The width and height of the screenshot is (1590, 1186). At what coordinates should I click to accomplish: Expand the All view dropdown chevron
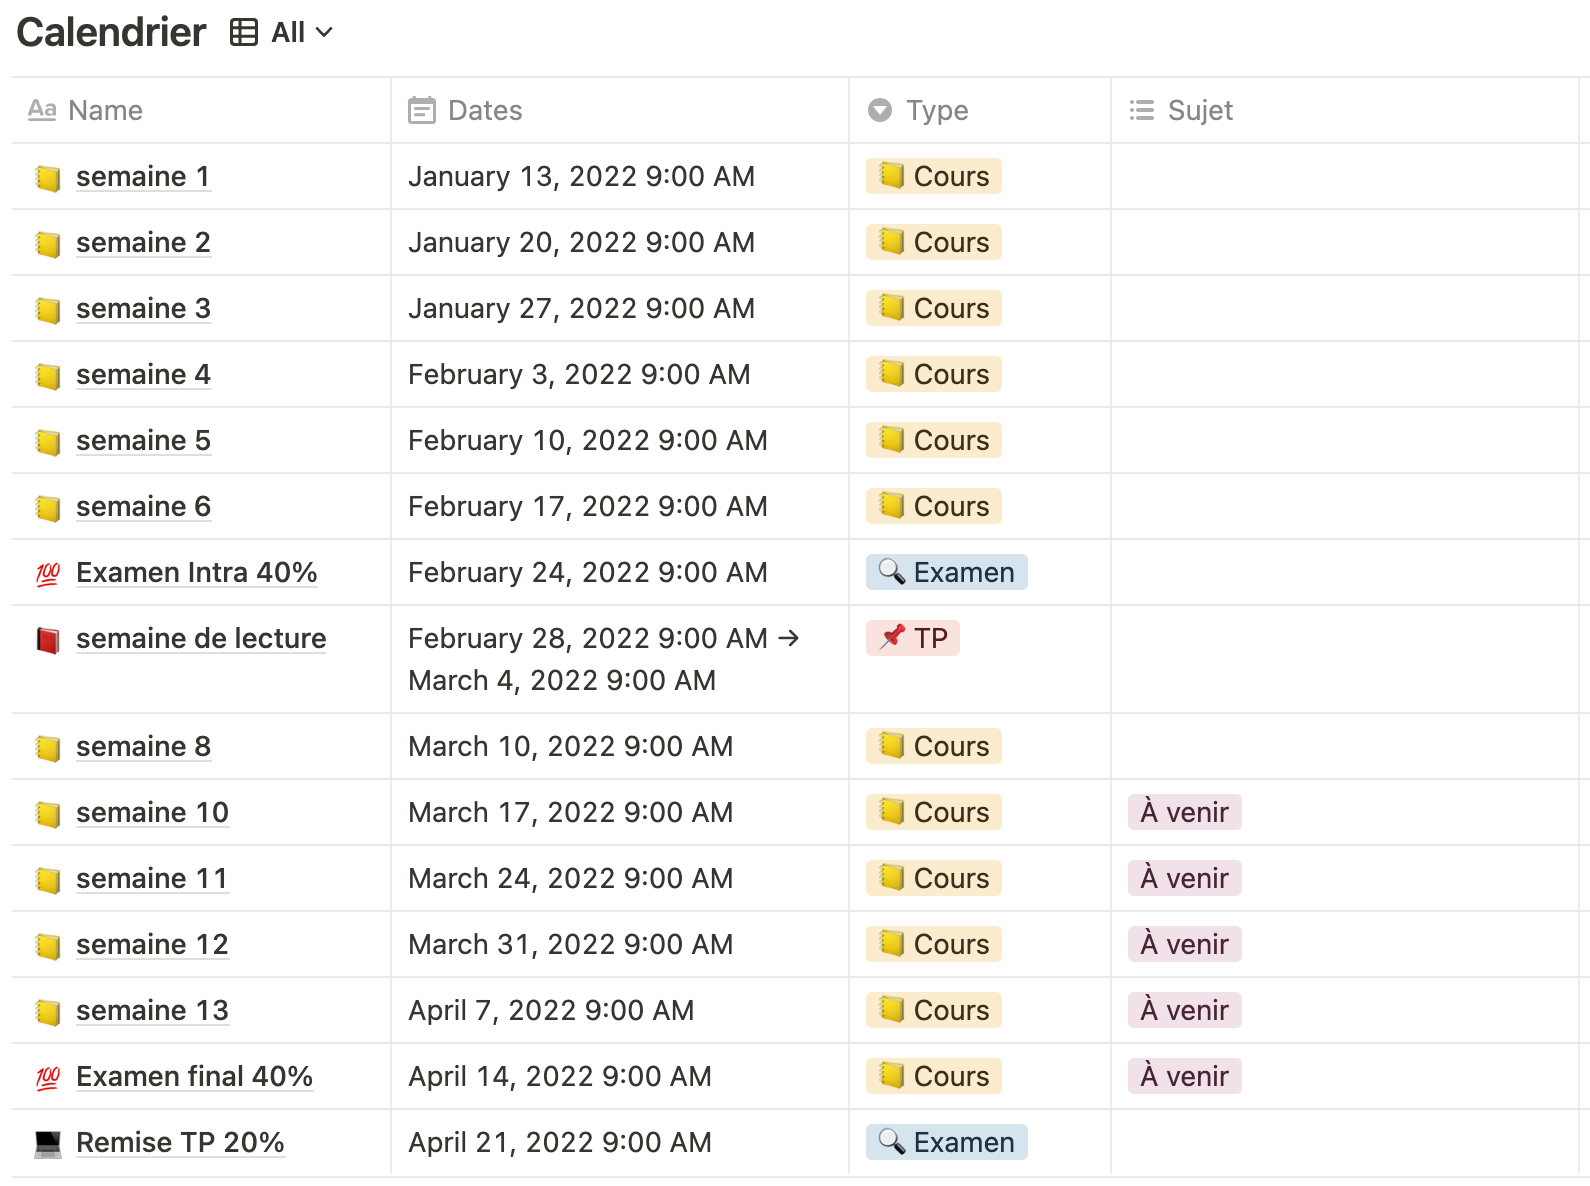pos(324,32)
